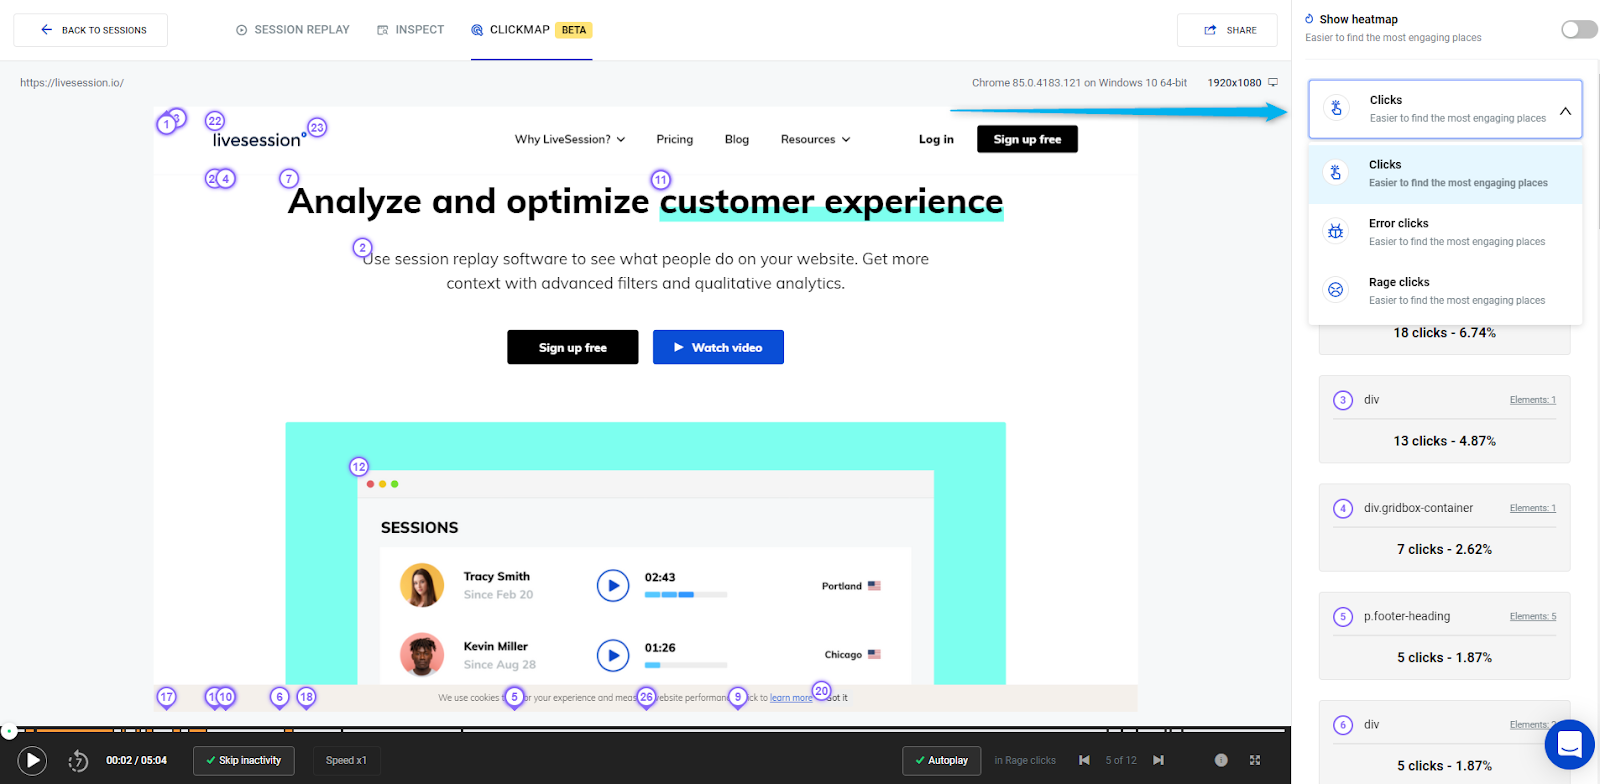The height and width of the screenshot is (784, 1600).
Task: Open Elements: 1 link for div.gridbox-container
Action: coord(1533,508)
